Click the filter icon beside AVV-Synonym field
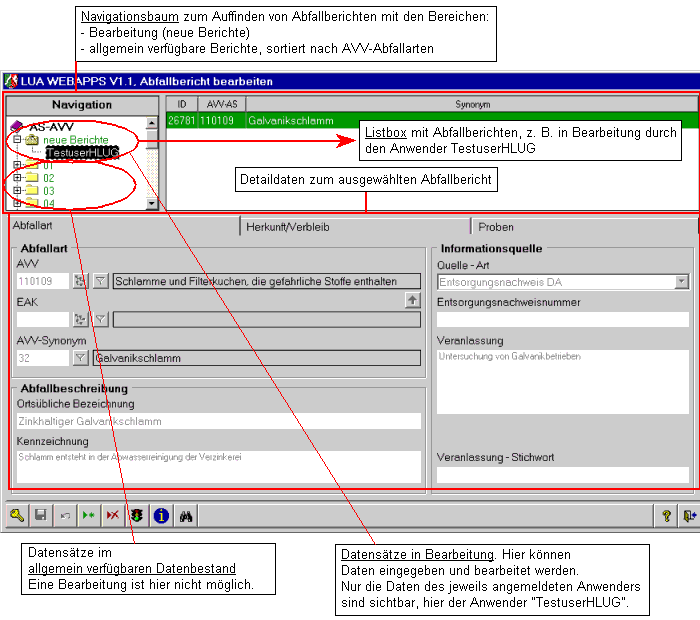700x620 pixels. click(x=81, y=358)
